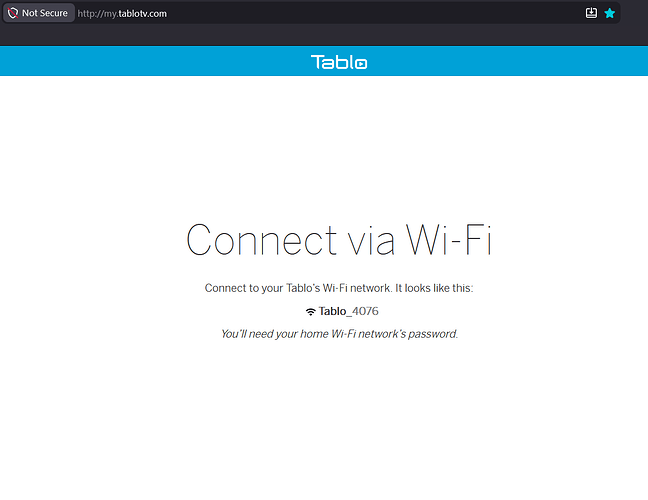Select the Tablo_4076 network name
The image size is (648, 500).
(348, 311)
